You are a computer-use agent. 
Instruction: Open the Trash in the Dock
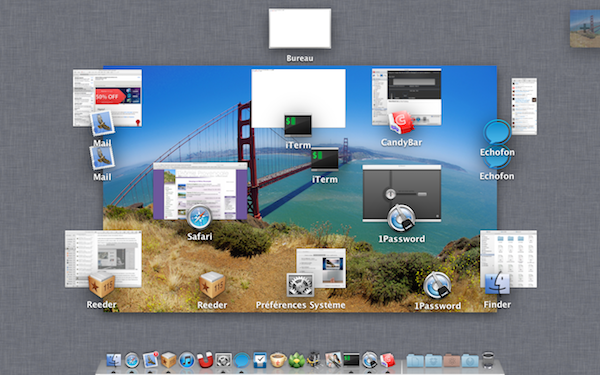point(488,360)
